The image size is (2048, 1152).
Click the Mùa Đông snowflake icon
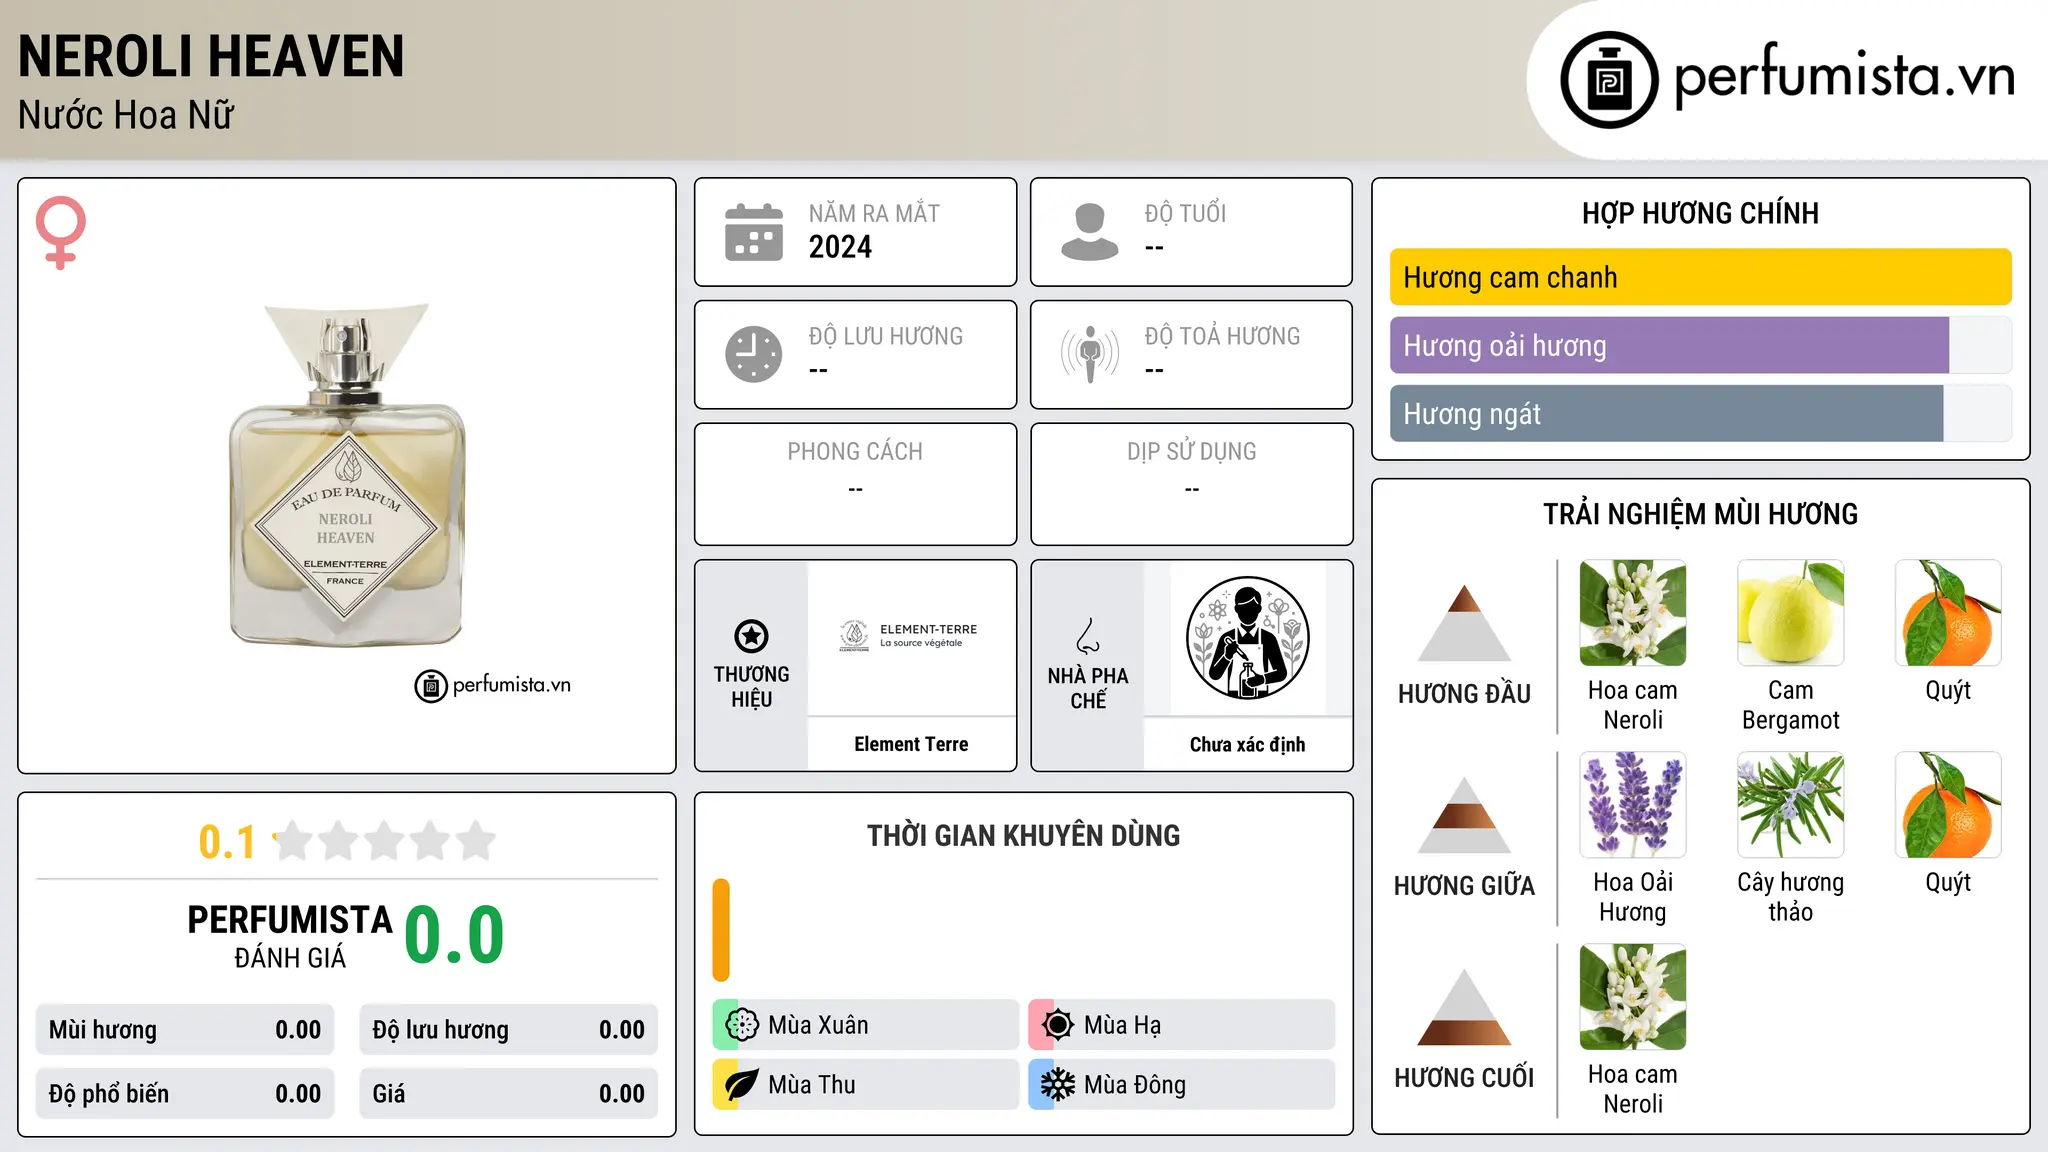(x=1057, y=1085)
